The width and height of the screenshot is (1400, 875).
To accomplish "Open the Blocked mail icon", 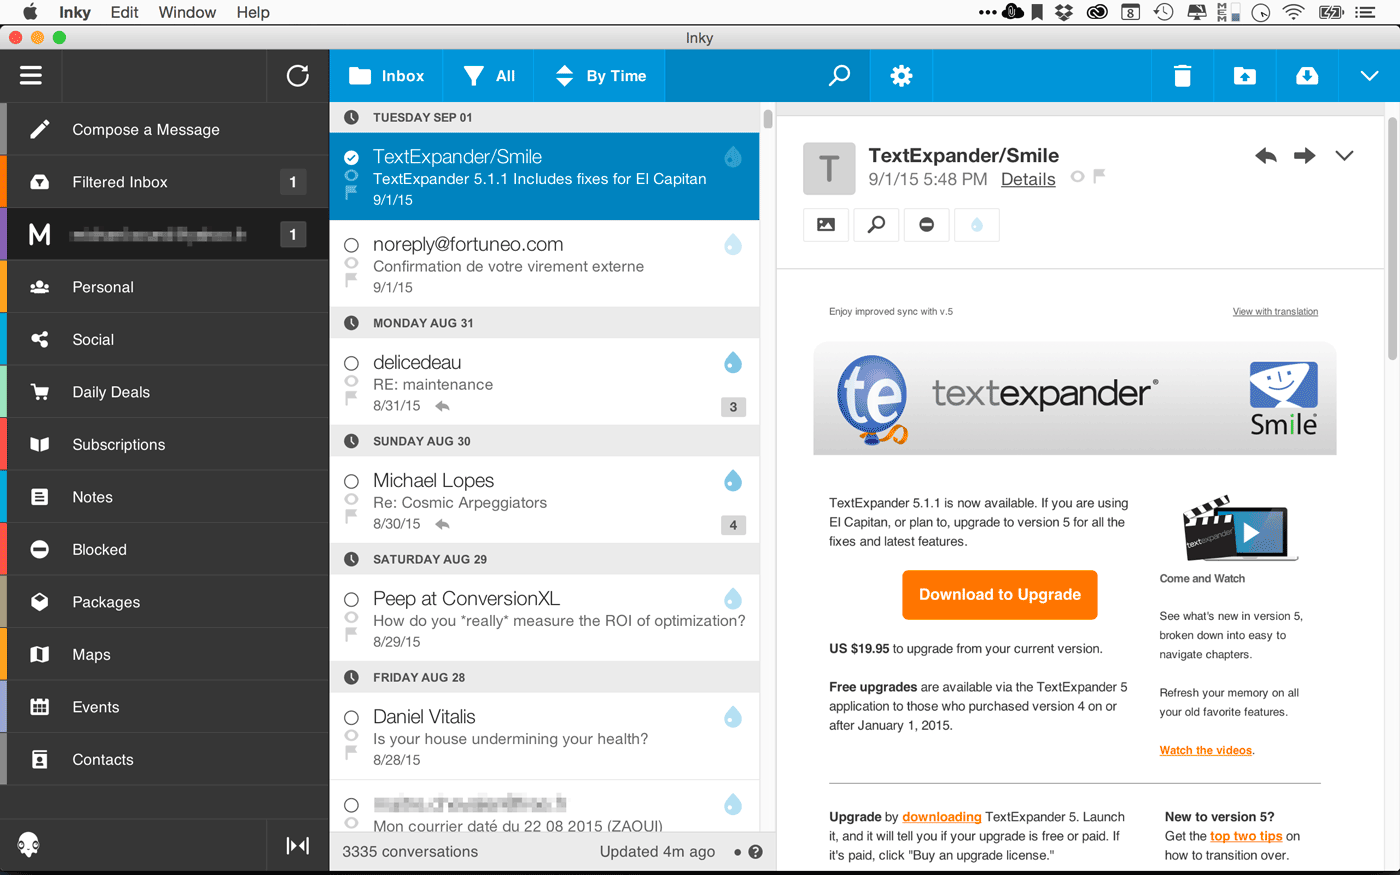I will point(40,549).
